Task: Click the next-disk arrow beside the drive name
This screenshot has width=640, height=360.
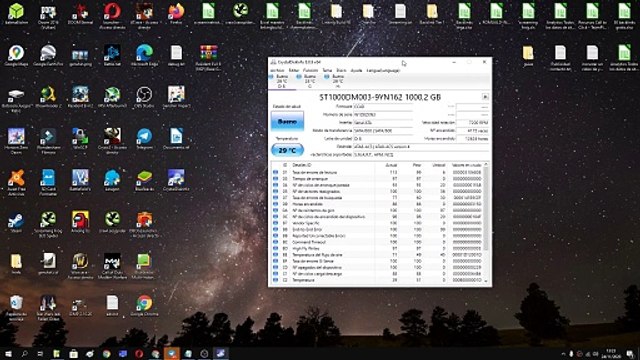Action: click(485, 97)
